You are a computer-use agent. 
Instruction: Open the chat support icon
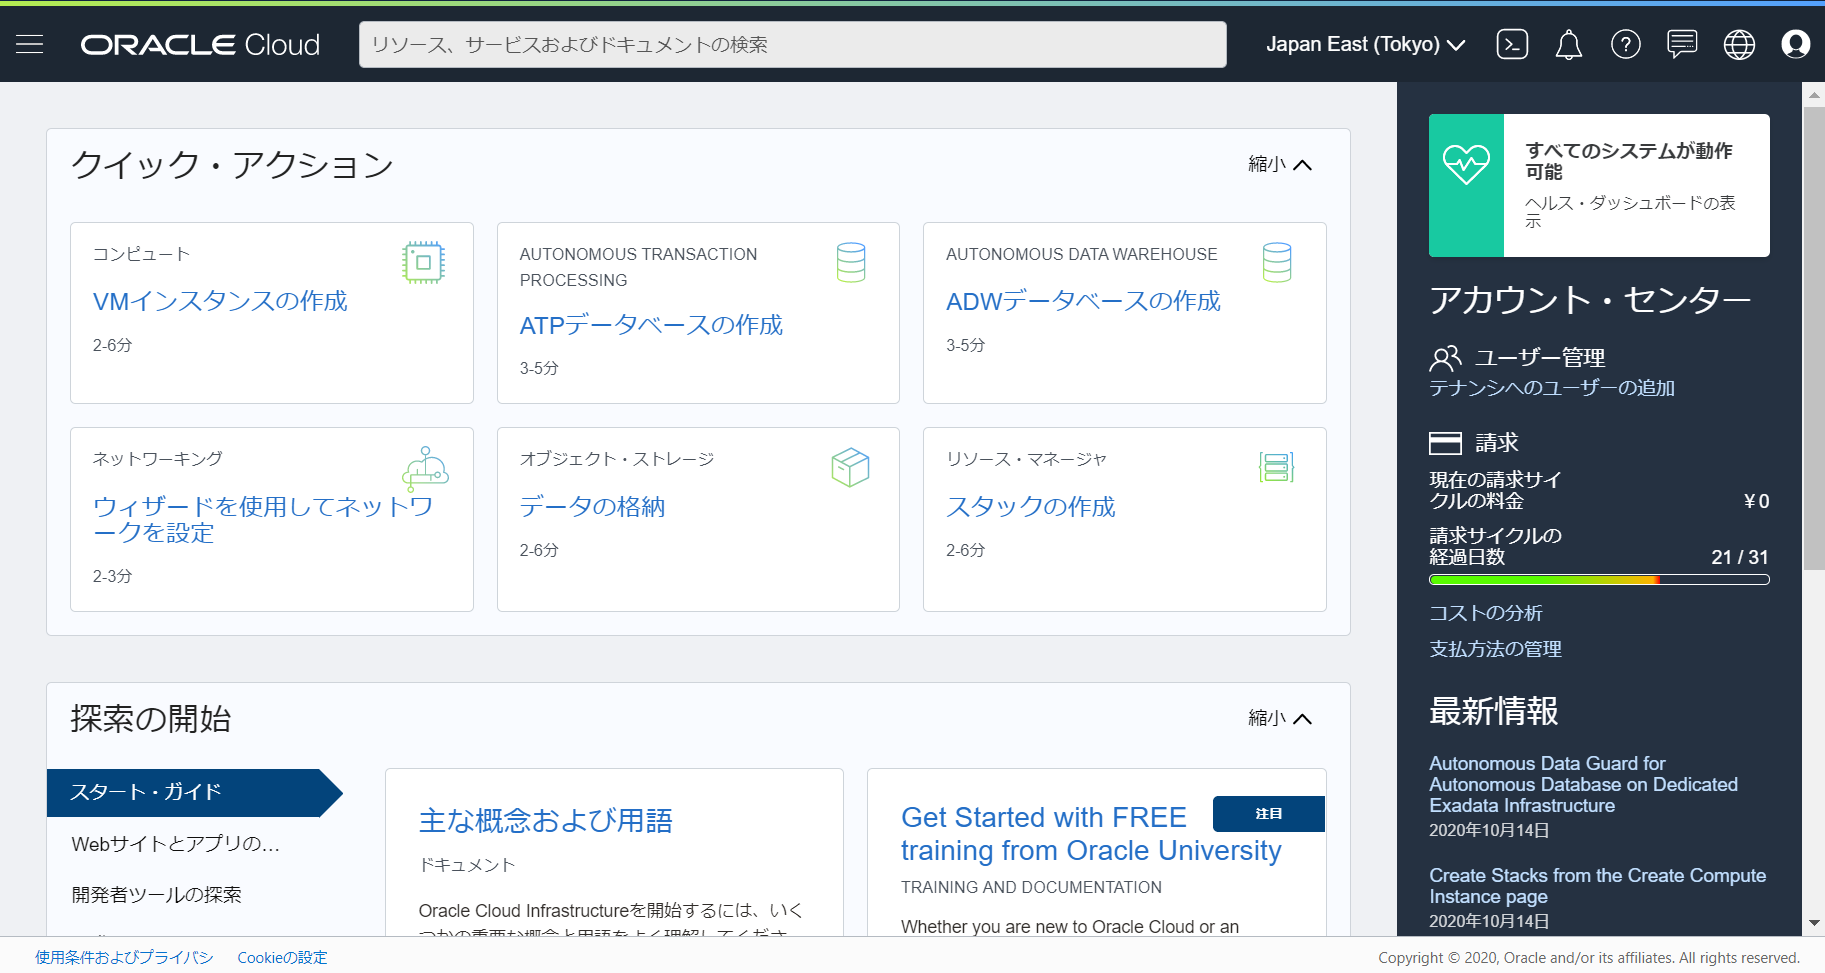tap(1682, 44)
